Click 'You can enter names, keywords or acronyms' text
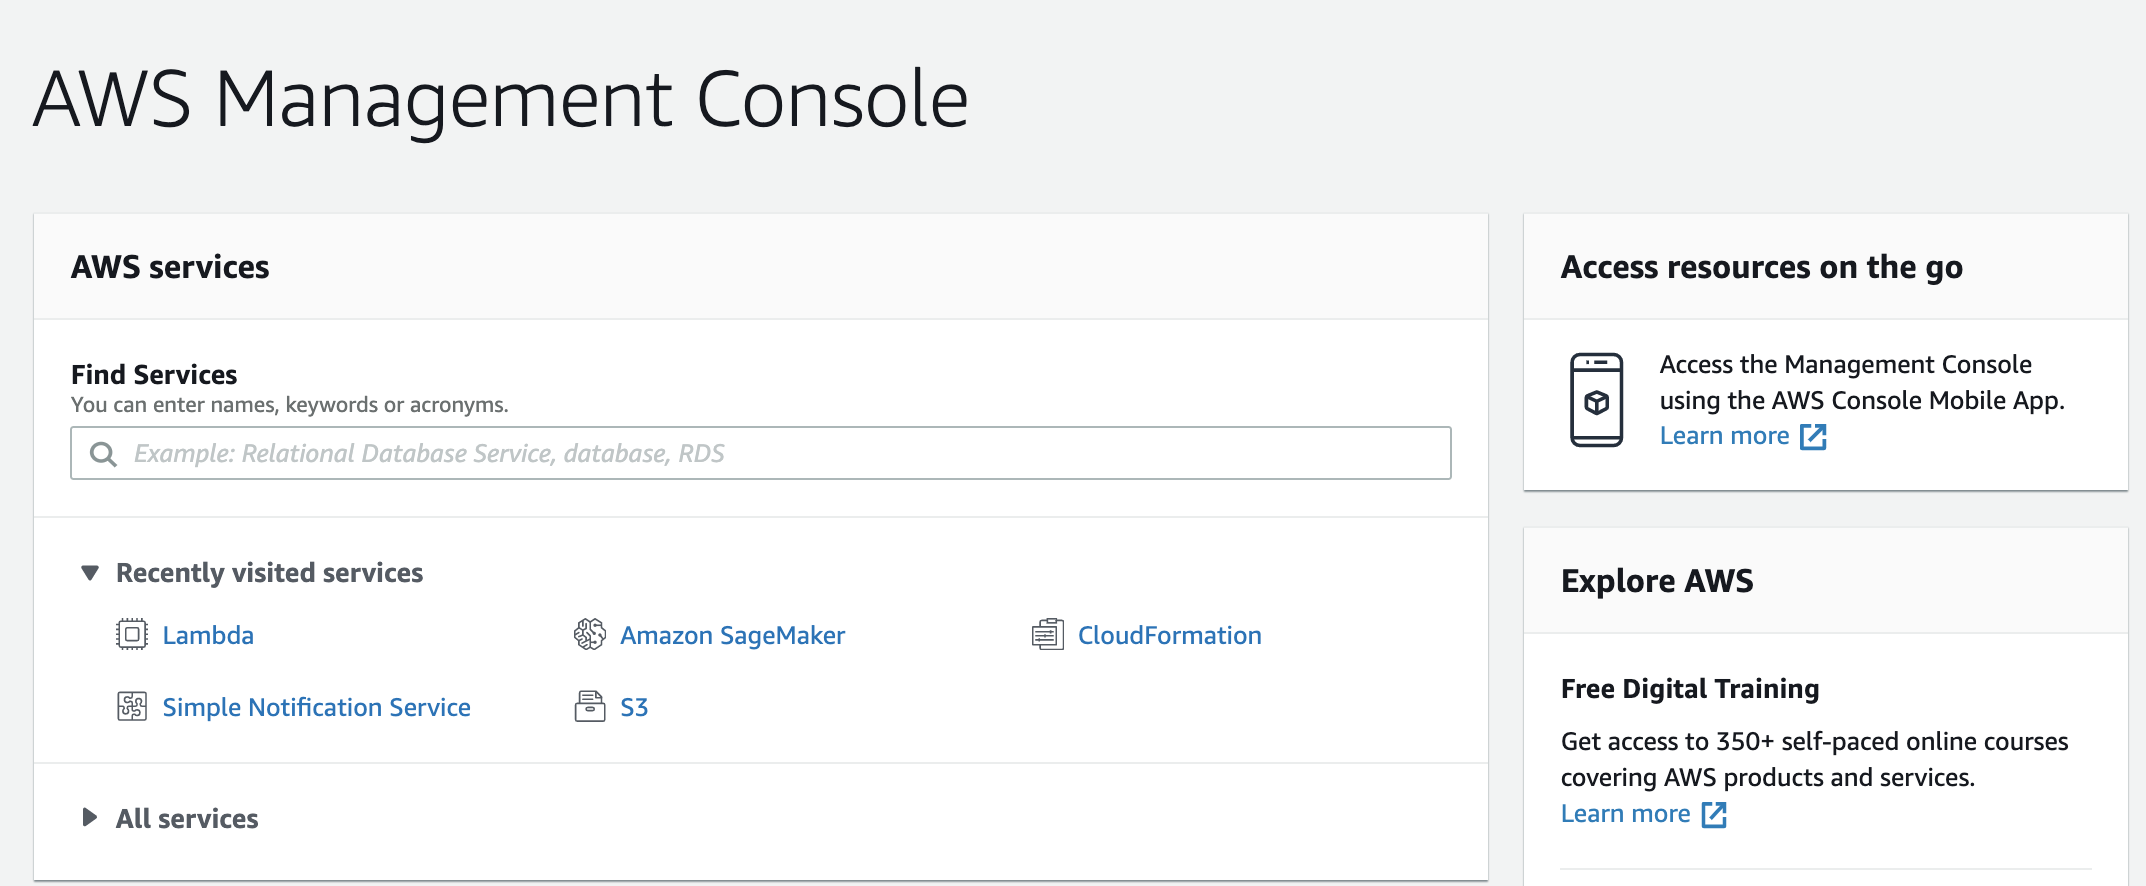 coord(290,405)
